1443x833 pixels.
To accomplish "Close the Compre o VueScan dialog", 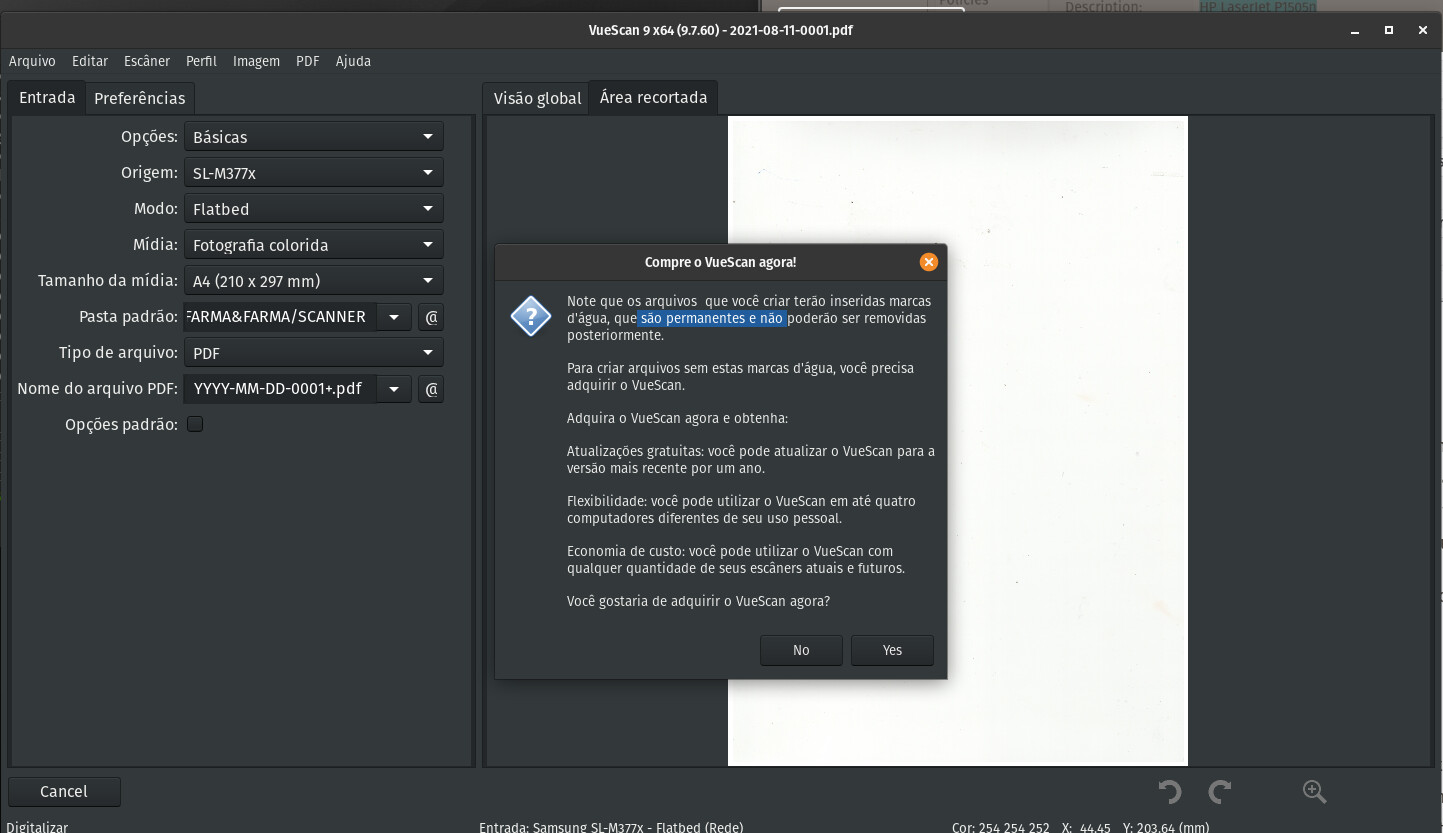I will (929, 262).
